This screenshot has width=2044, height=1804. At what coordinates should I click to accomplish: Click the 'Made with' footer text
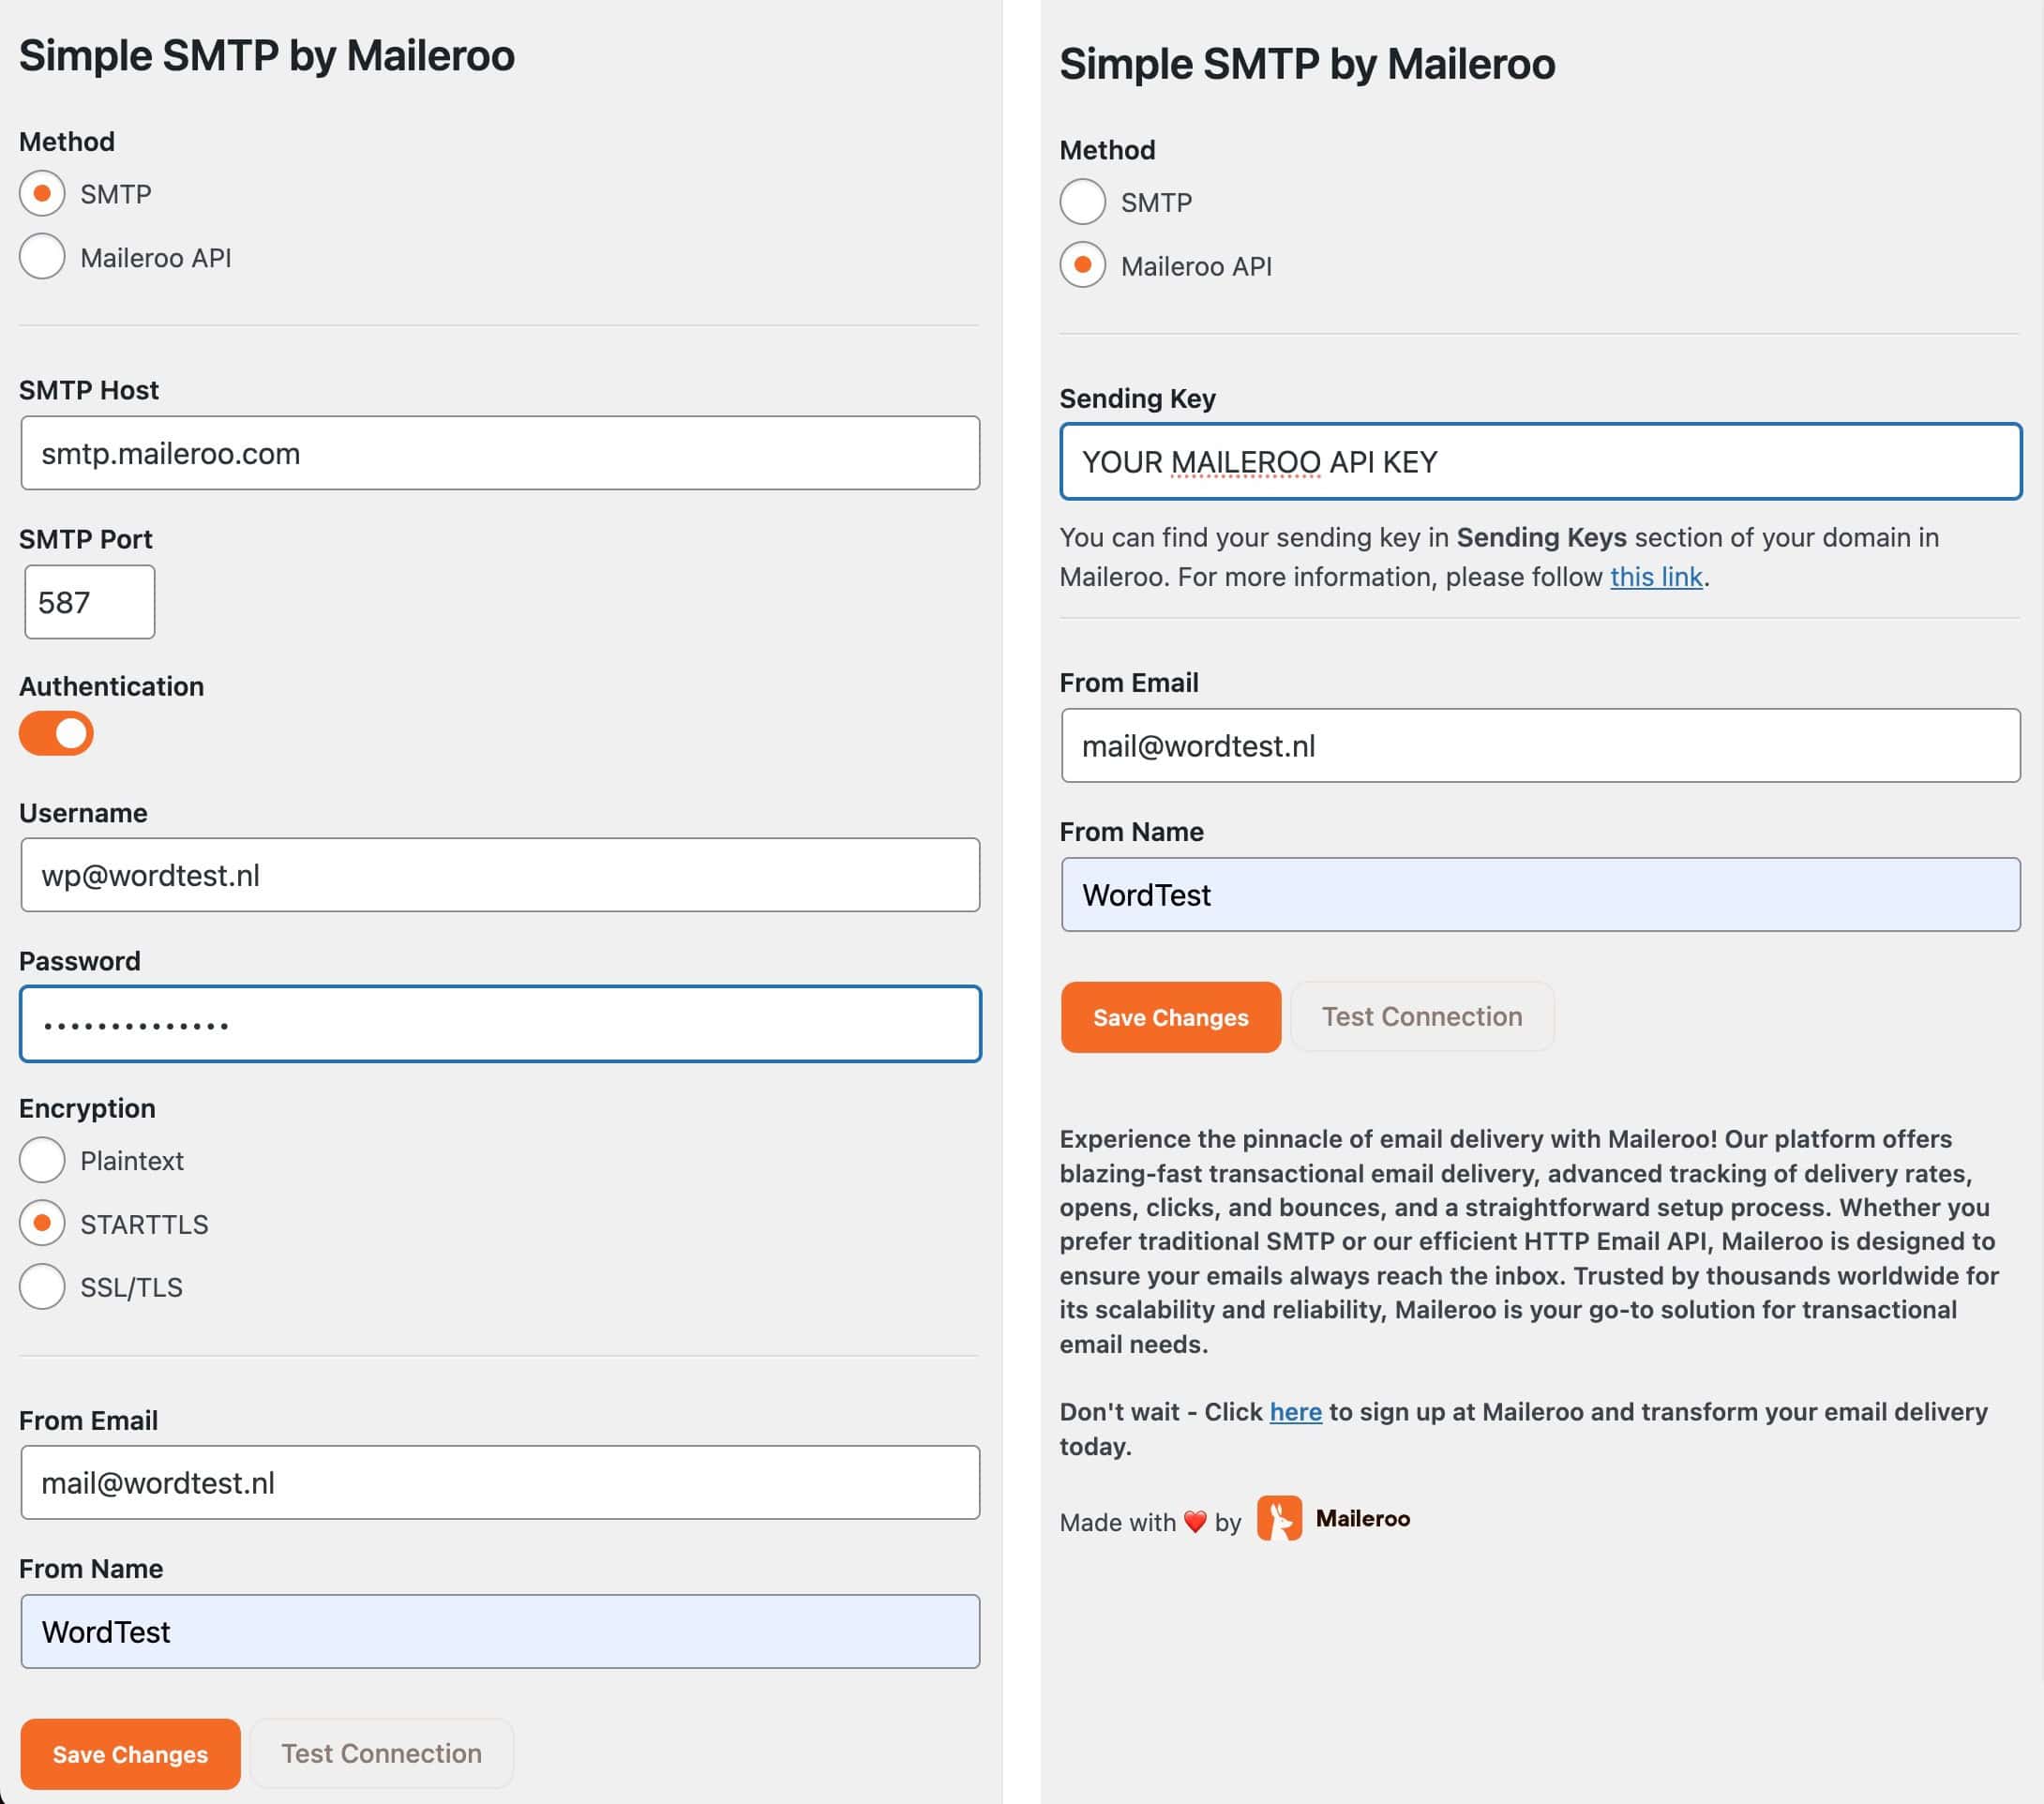pyautogui.click(x=1117, y=1522)
